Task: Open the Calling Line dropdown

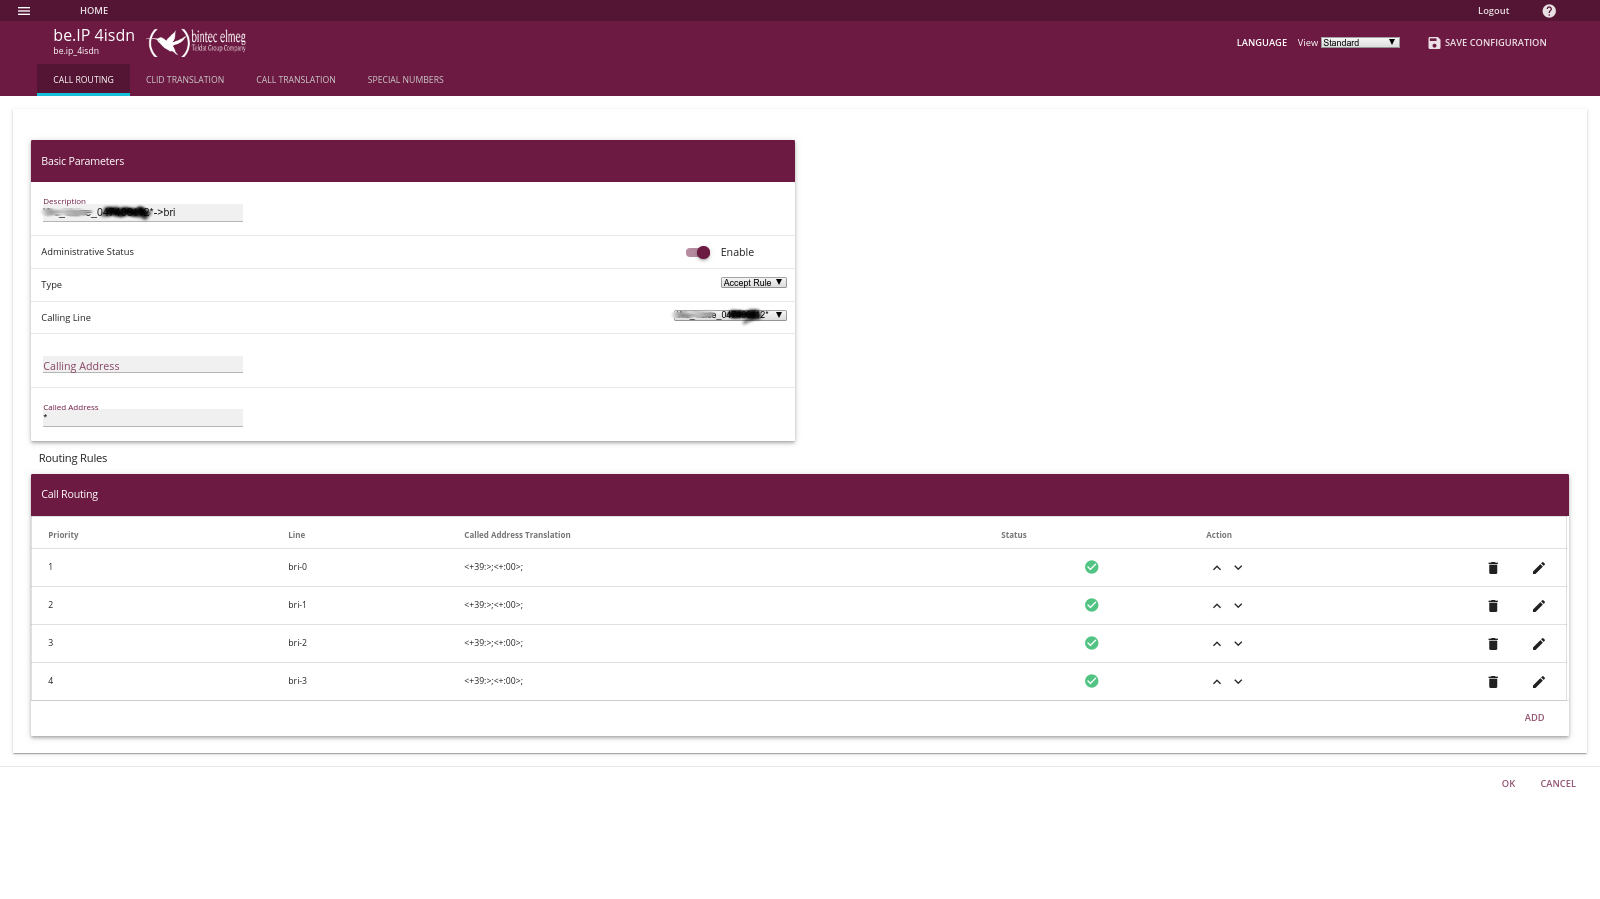Action: pyautogui.click(x=730, y=315)
